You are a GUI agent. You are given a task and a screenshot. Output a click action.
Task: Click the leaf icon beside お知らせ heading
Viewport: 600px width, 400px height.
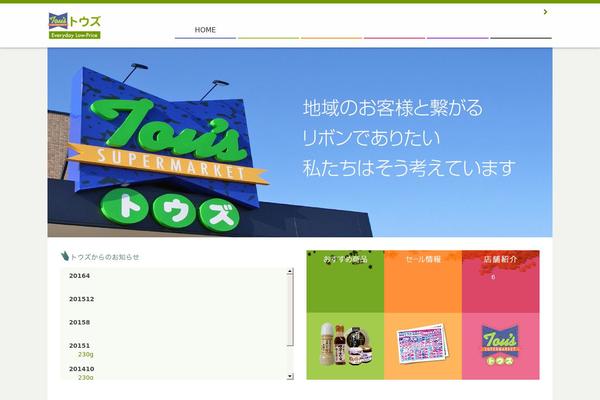[x=65, y=256]
